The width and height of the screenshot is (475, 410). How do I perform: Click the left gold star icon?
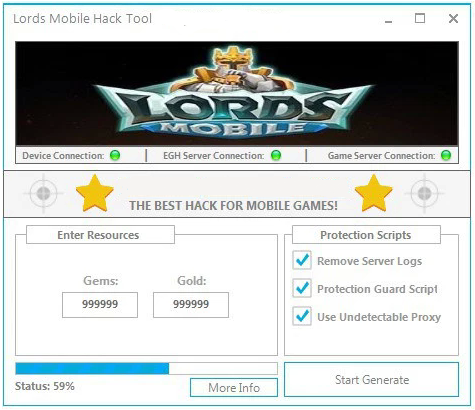pyautogui.click(x=95, y=193)
